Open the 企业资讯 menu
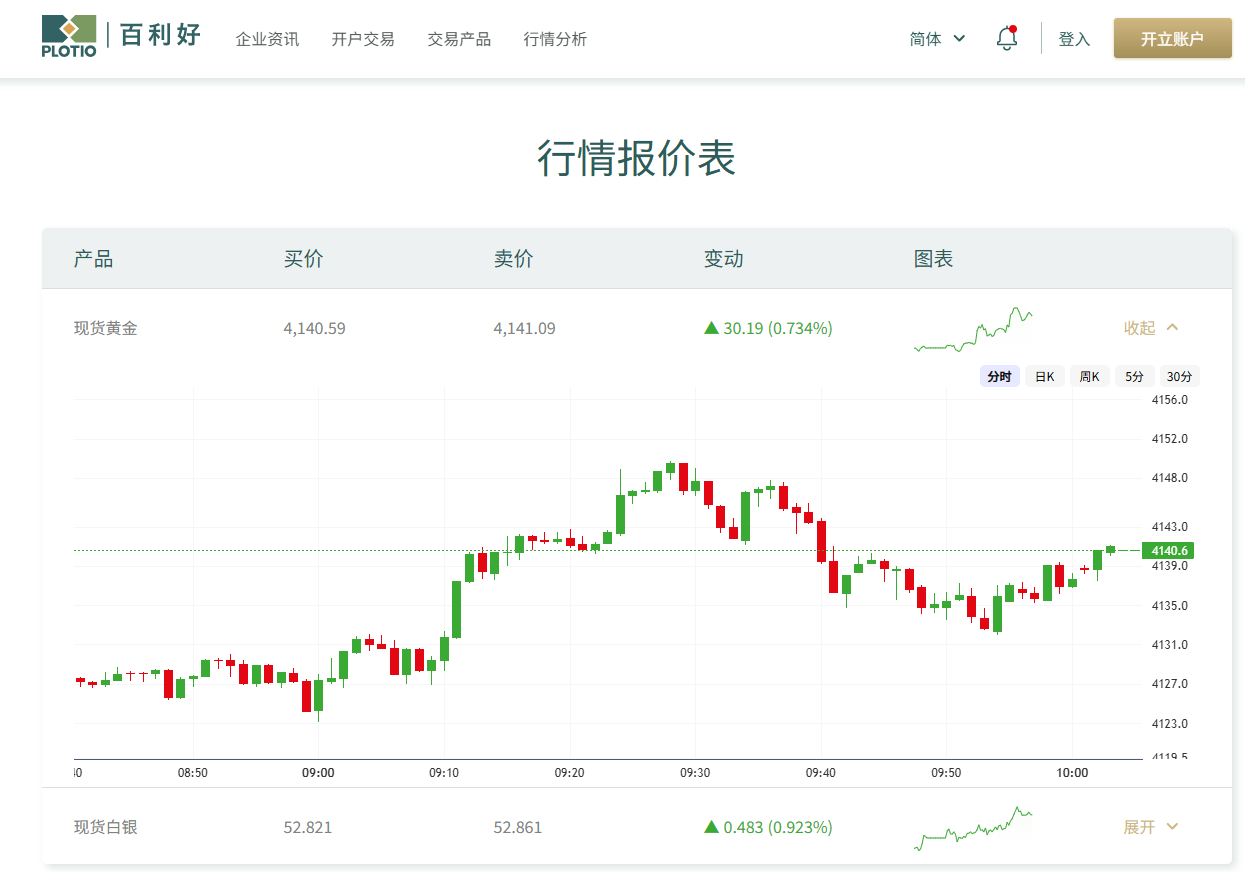Image resolution: width=1245 pixels, height=872 pixels. 267,39
